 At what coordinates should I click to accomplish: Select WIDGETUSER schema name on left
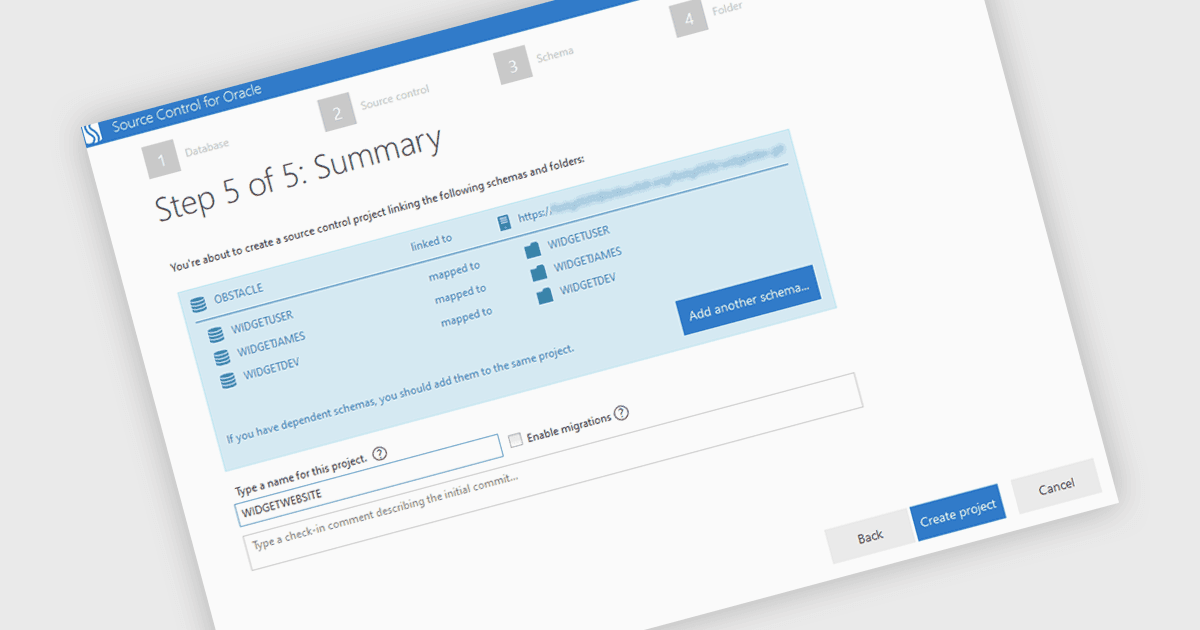click(x=264, y=320)
